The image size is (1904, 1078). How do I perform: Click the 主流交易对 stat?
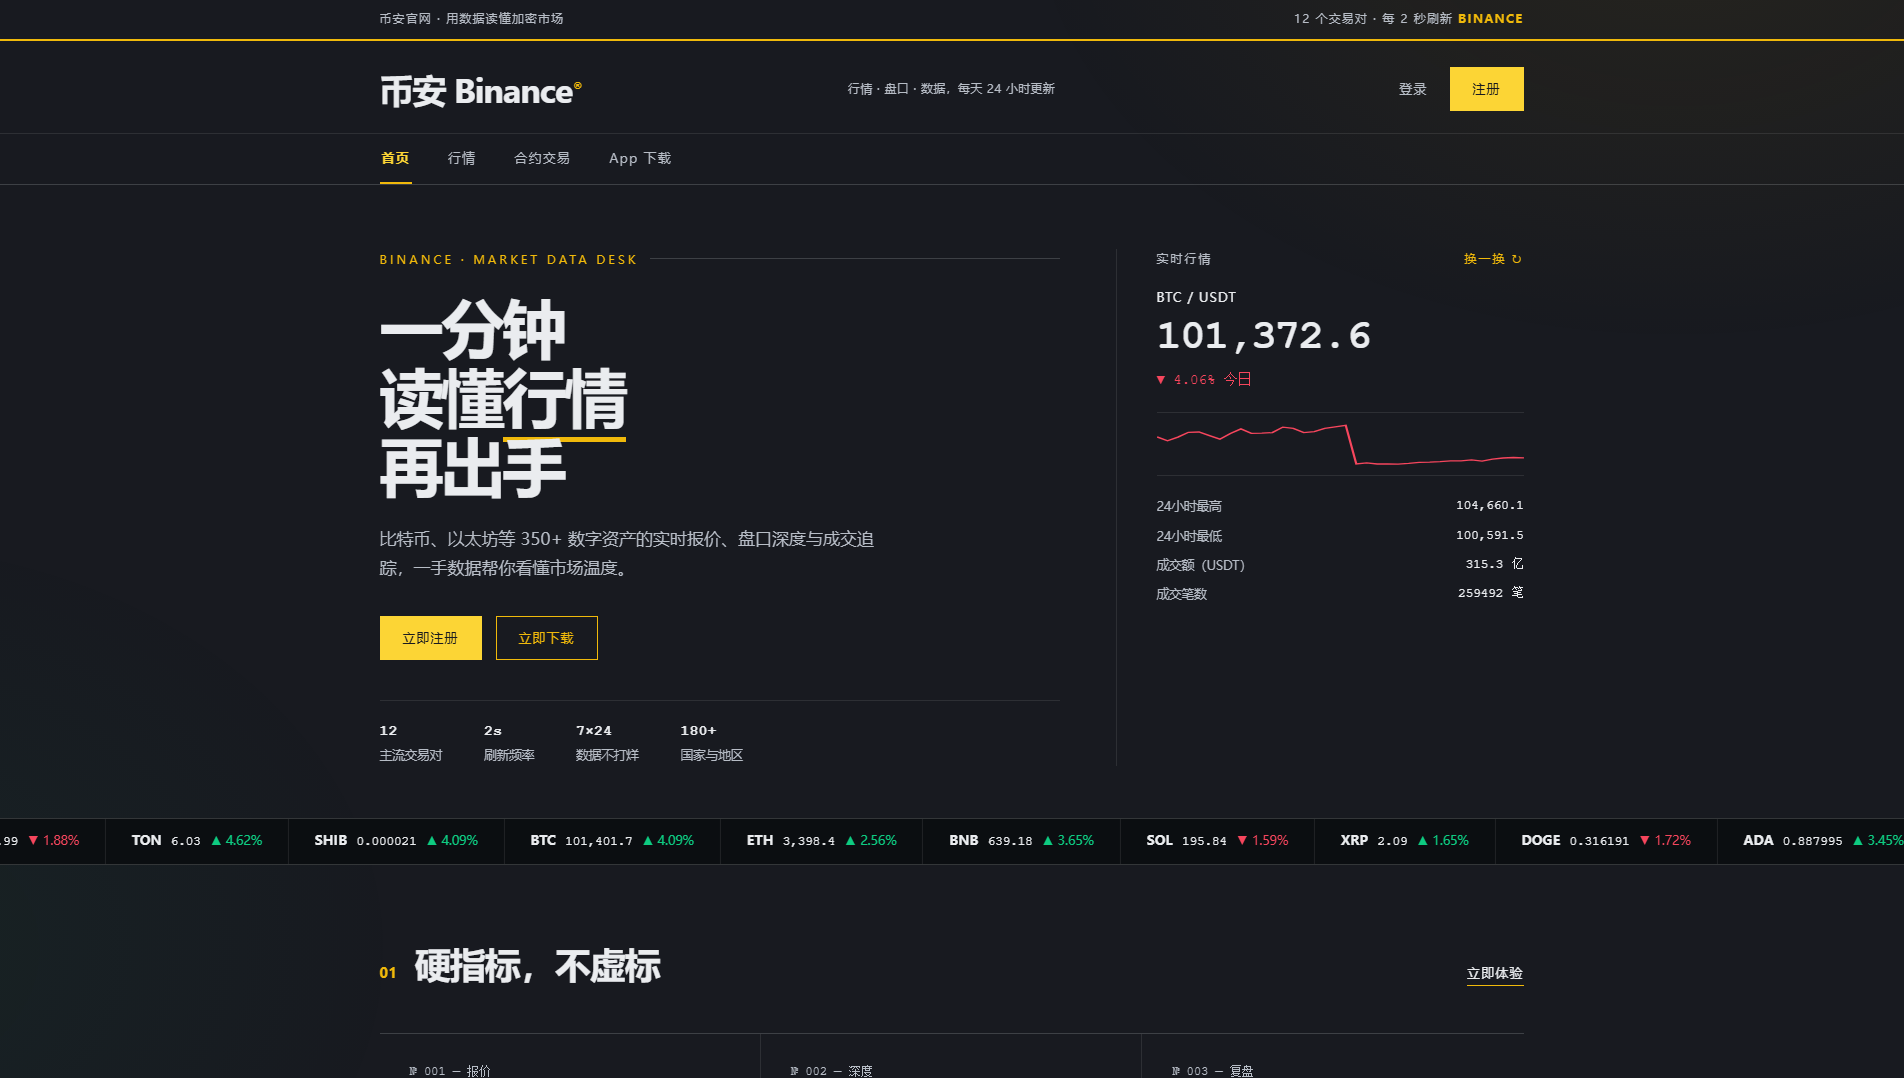point(411,743)
